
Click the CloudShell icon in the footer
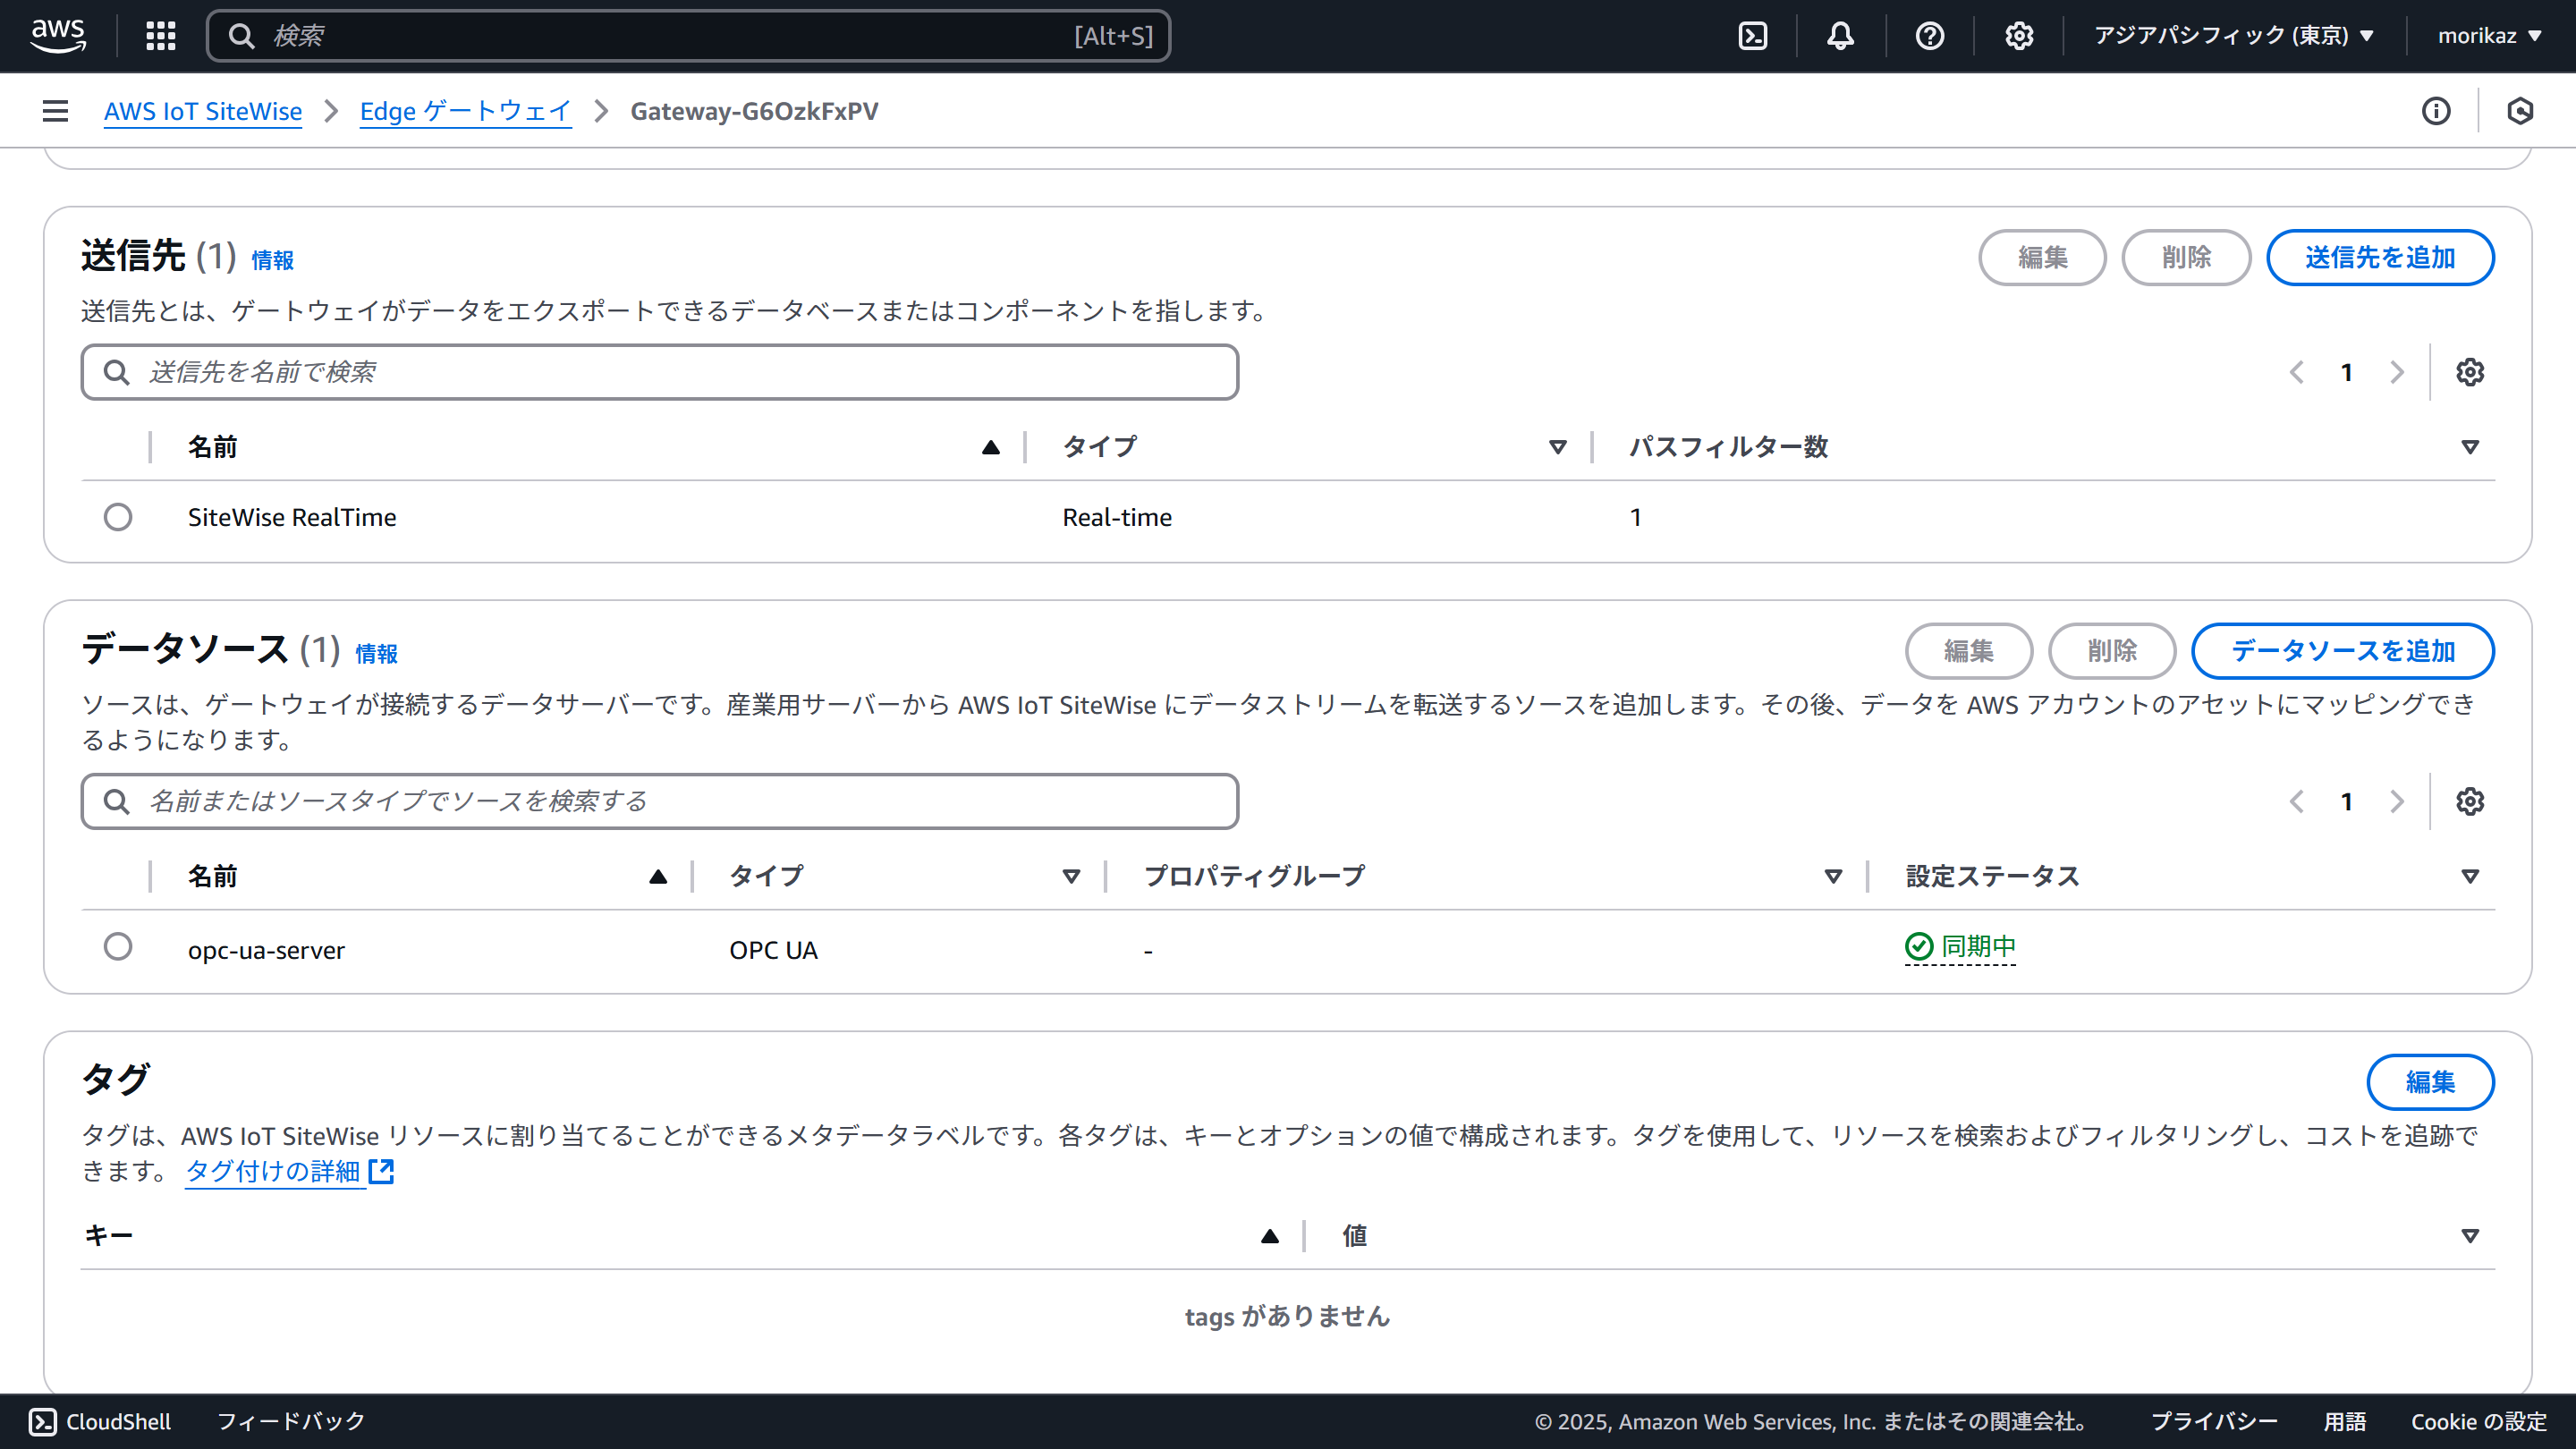42,1421
